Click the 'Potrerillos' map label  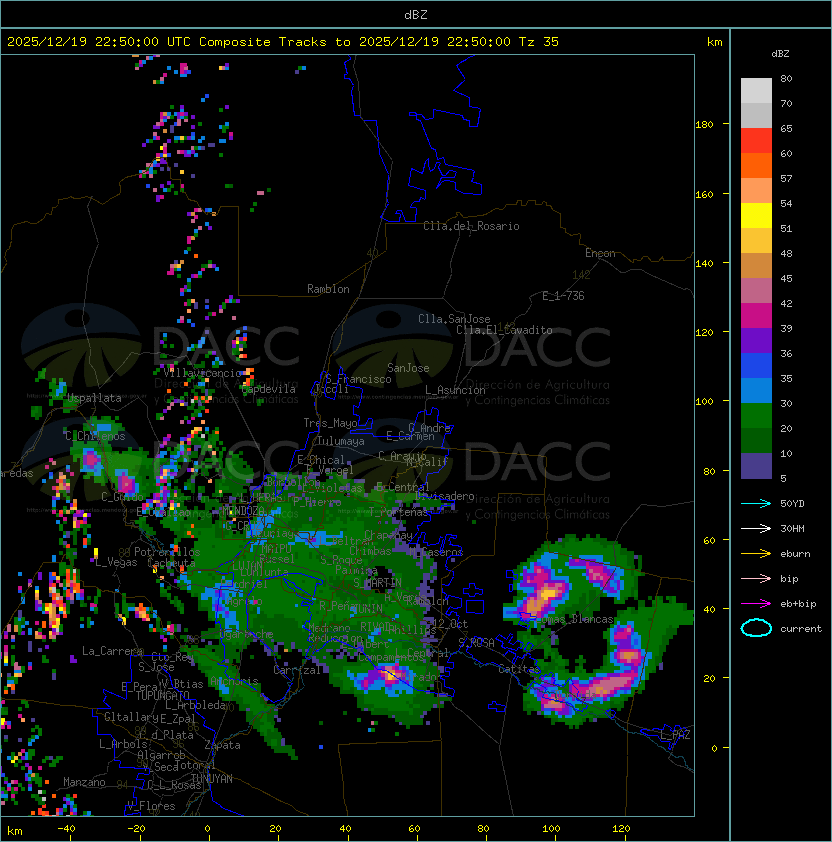coord(167,552)
